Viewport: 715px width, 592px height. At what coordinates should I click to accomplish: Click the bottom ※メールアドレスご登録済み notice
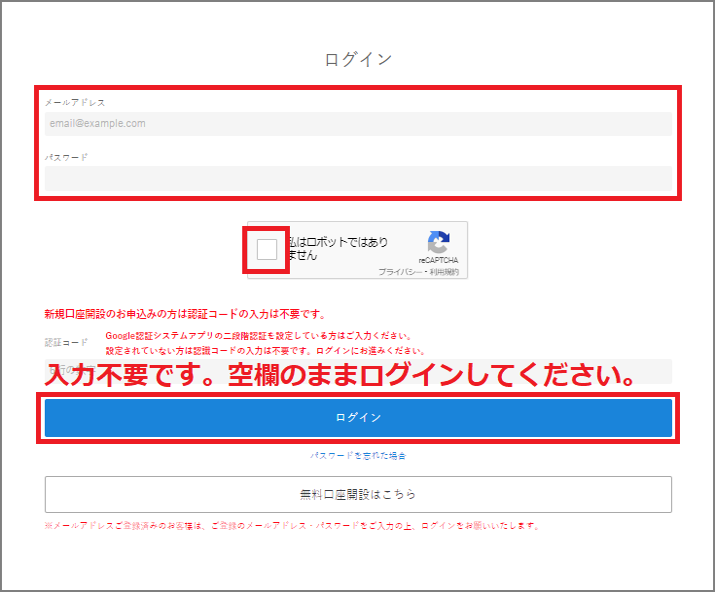292,526
